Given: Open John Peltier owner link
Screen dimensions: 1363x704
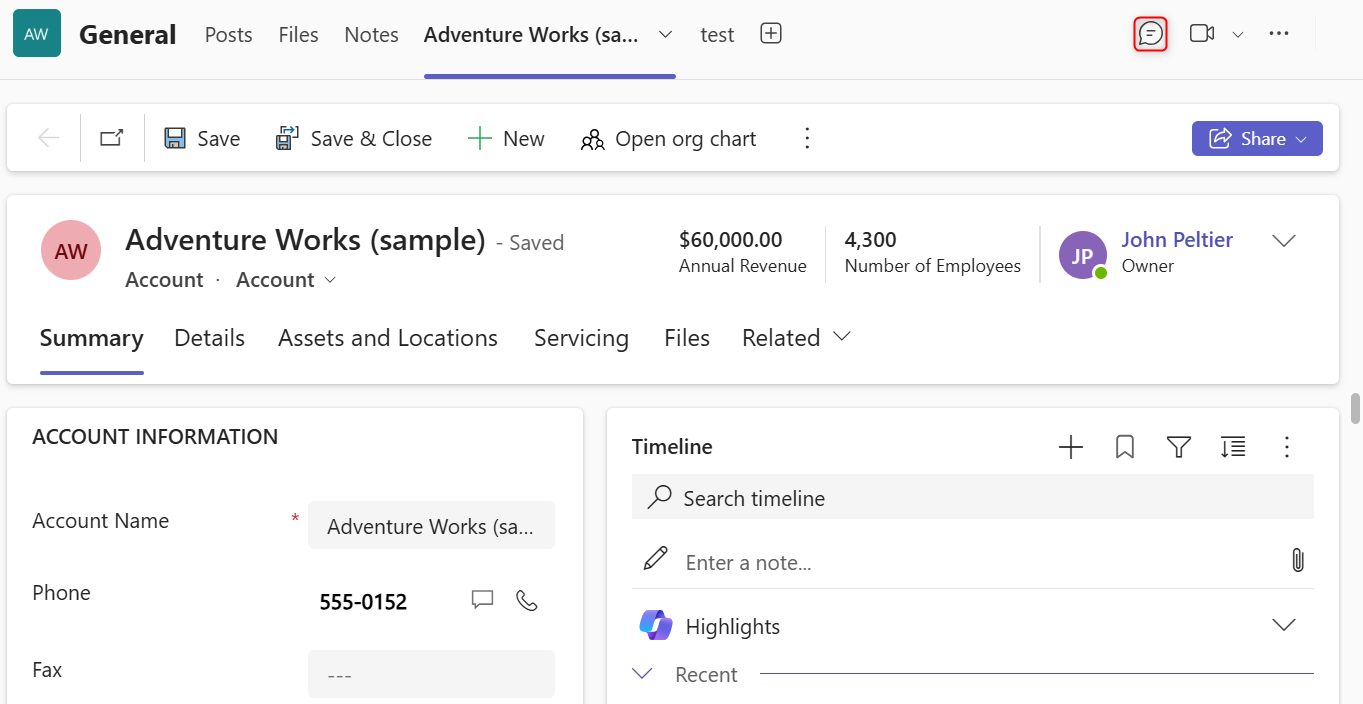Looking at the screenshot, I should coord(1177,240).
